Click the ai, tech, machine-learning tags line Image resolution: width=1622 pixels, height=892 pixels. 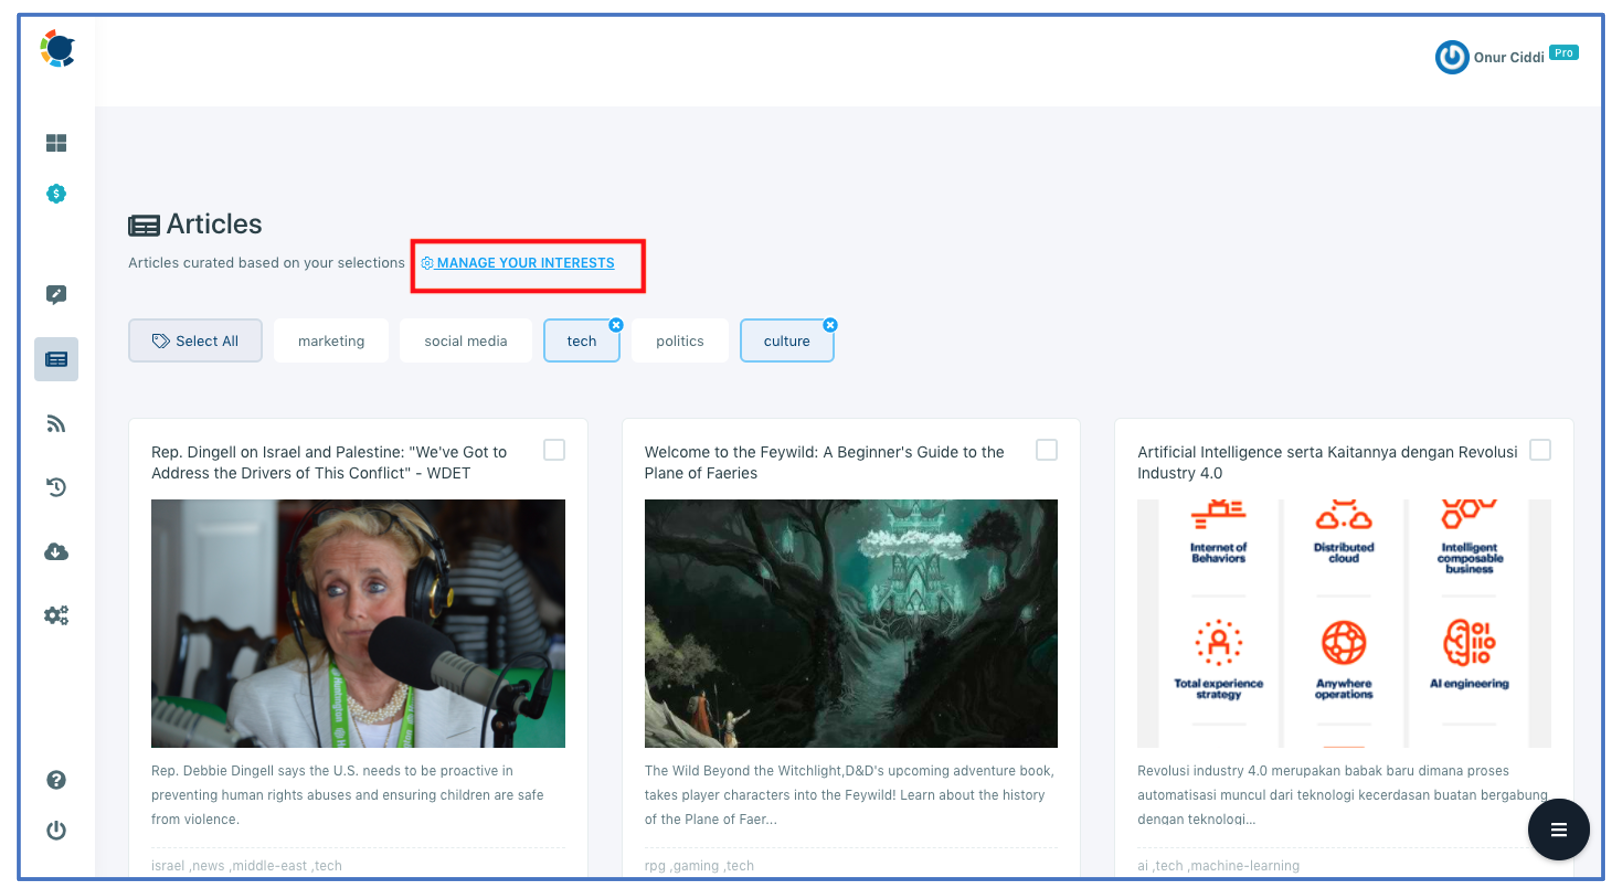click(x=1218, y=866)
